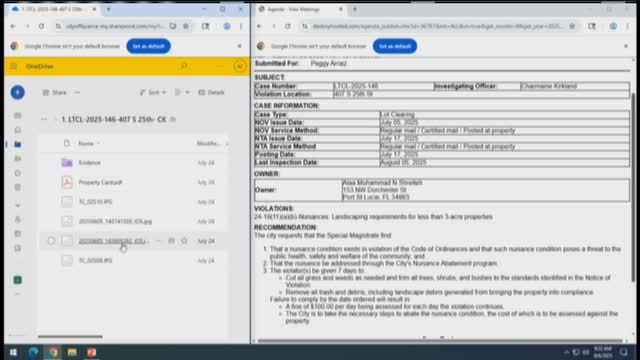The width and height of the screenshot is (640, 360).
Task: Open the Windows Start menu
Action: (13, 352)
